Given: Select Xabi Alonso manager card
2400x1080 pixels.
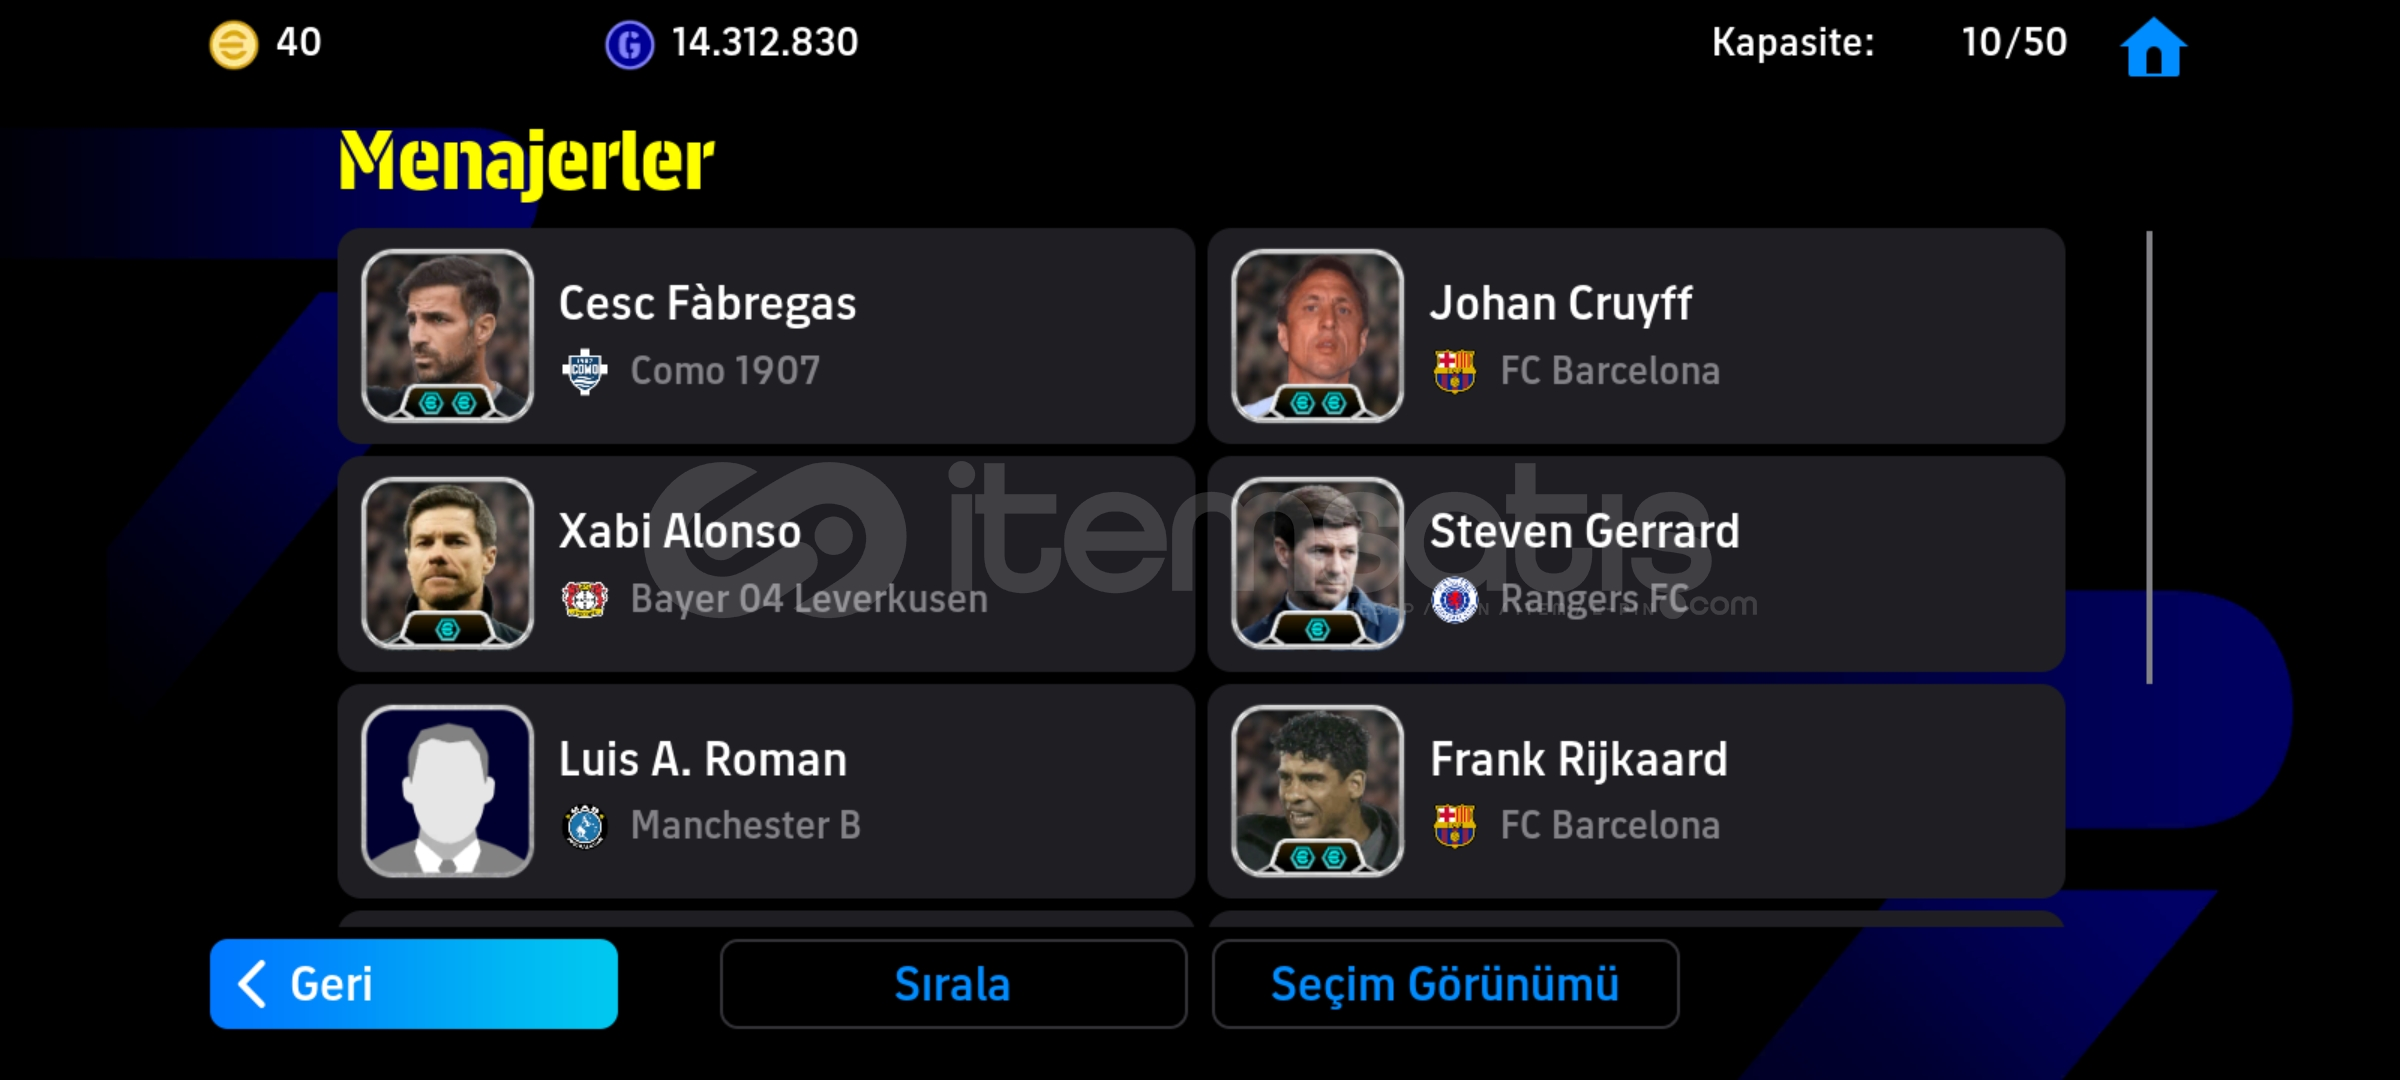Looking at the screenshot, I should tap(766, 564).
